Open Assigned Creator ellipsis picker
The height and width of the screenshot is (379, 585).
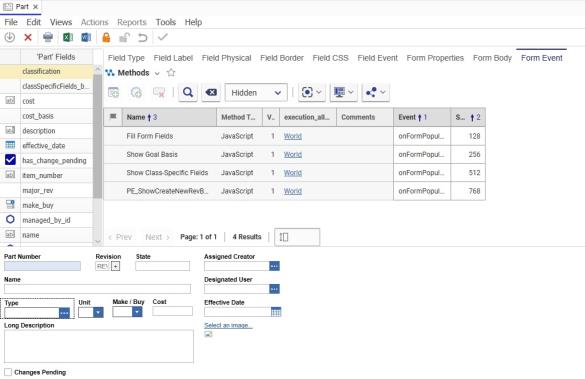274,266
